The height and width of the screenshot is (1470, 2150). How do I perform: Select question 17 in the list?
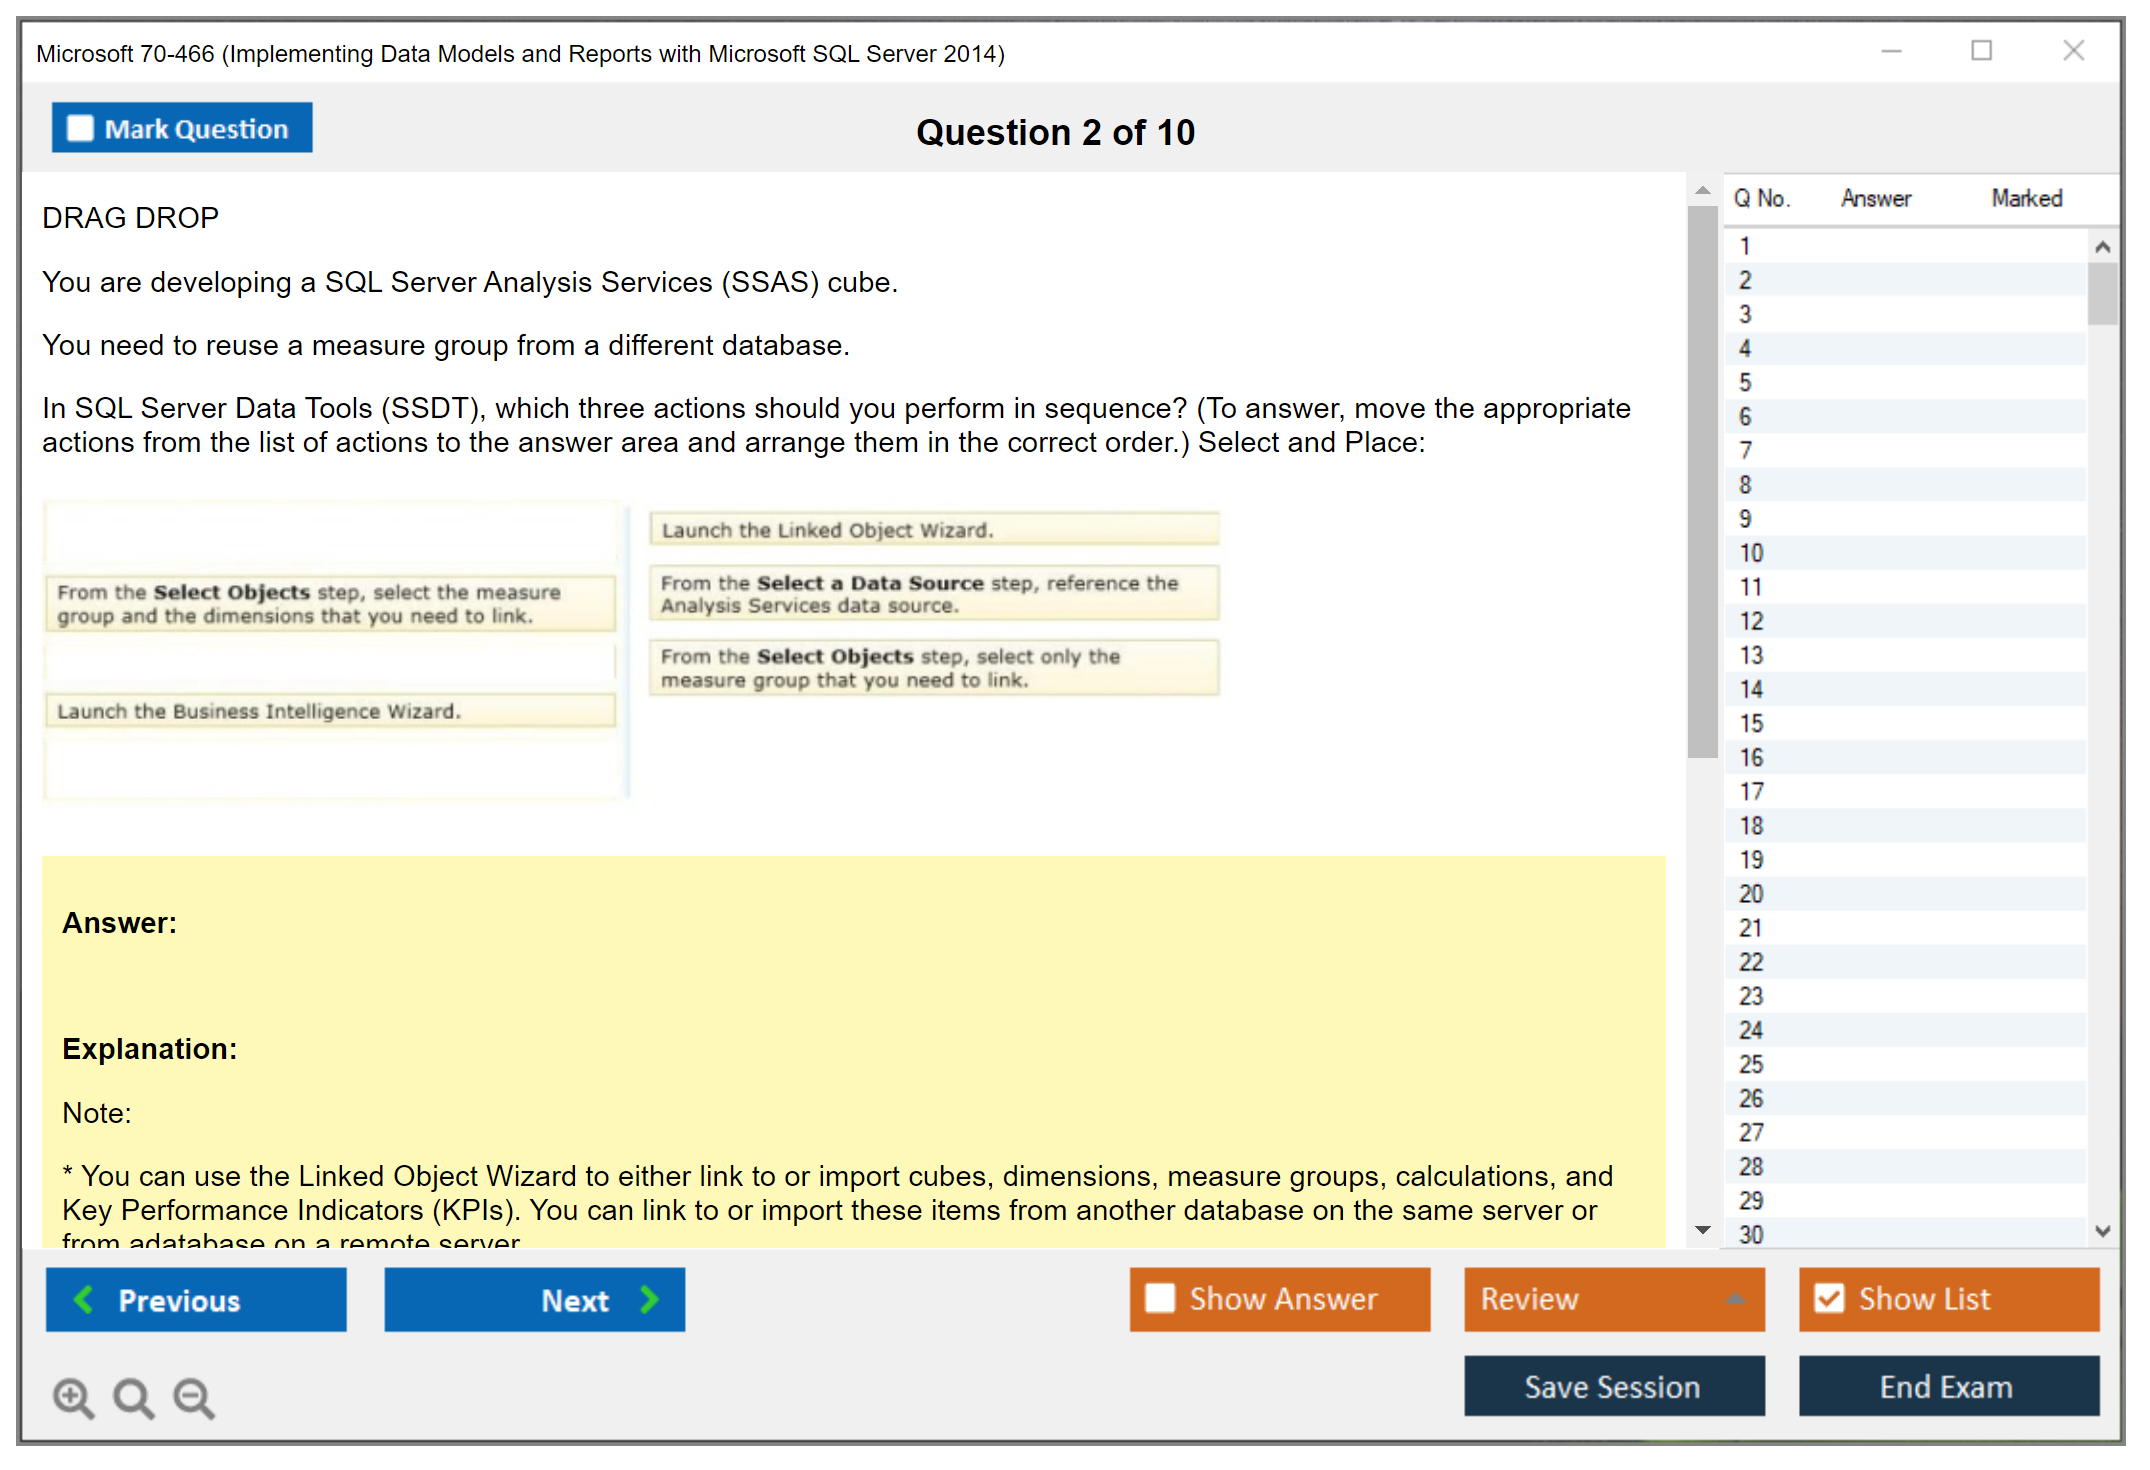[x=1750, y=791]
